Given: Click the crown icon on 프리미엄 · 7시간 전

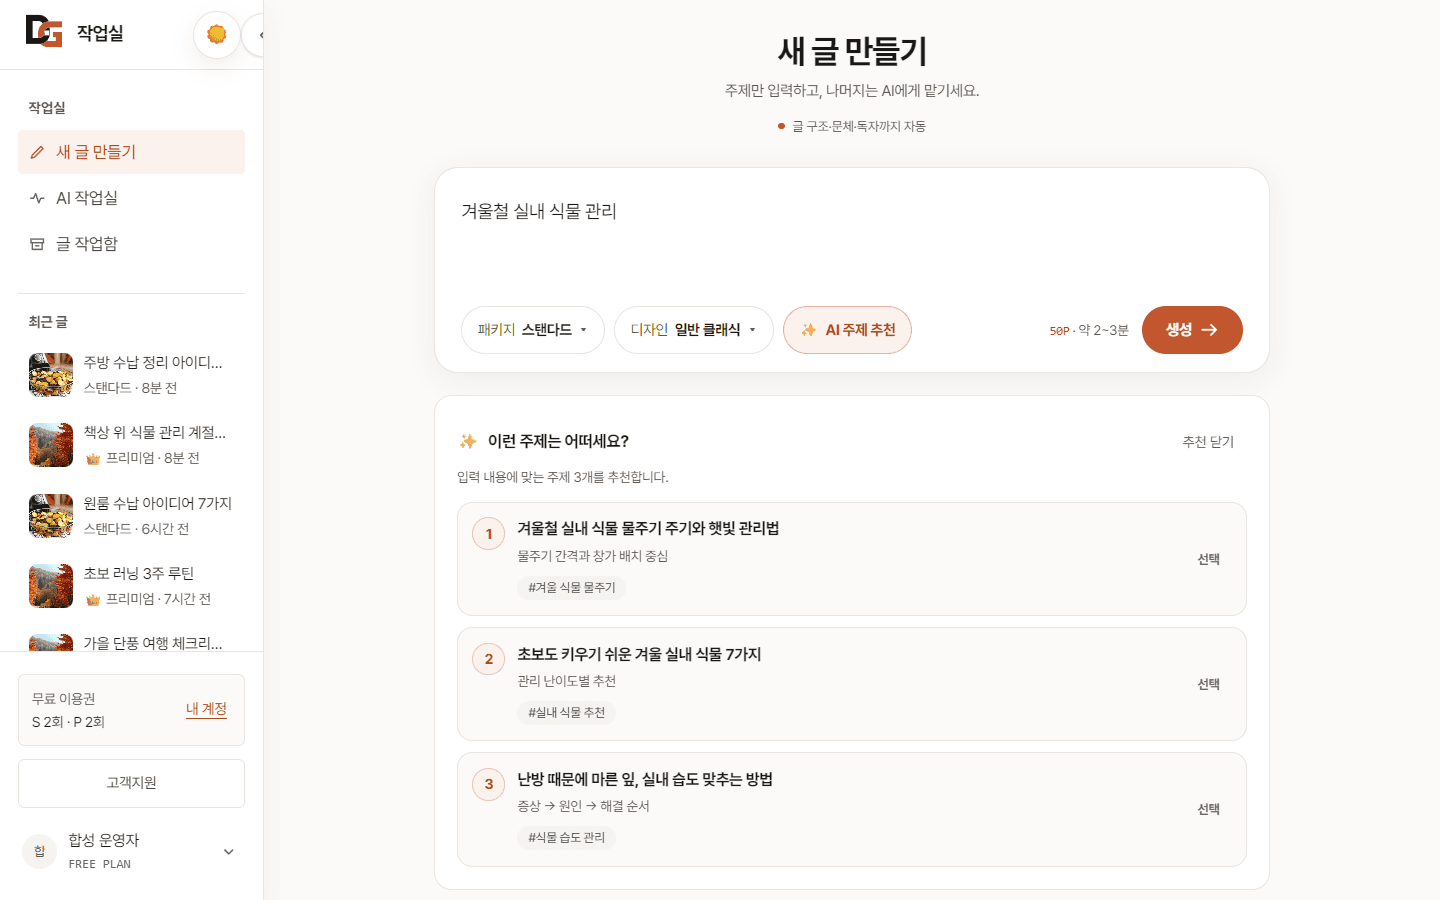Looking at the screenshot, I should point(93,600).
